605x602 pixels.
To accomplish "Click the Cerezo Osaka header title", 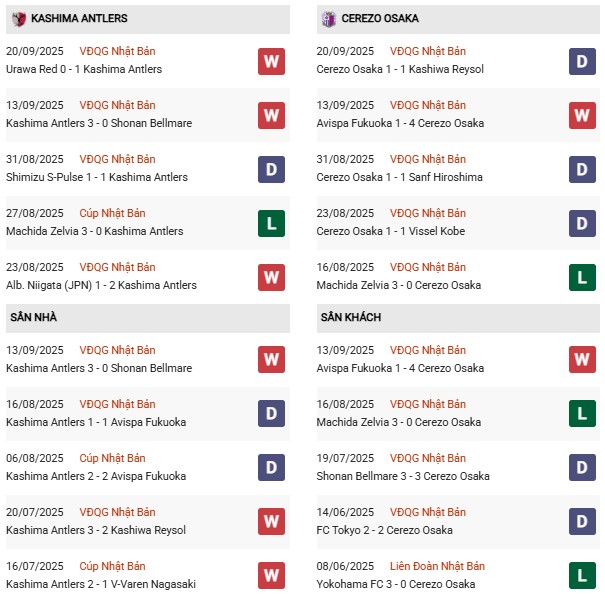I will 380,19.
